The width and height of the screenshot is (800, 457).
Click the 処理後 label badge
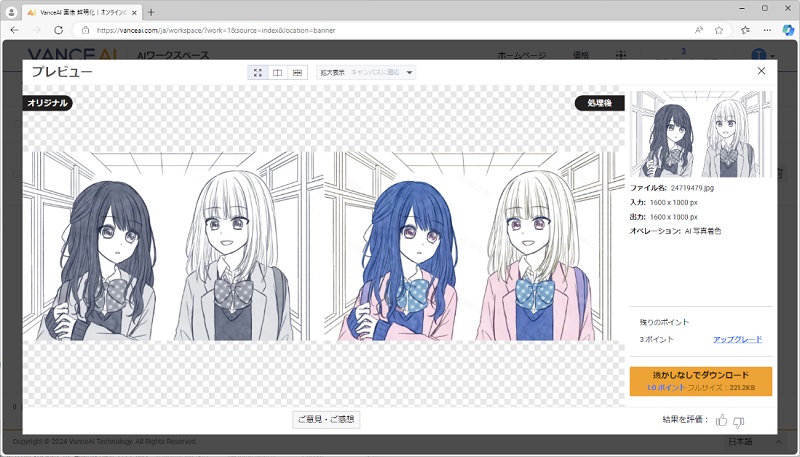tap(599, 103)
